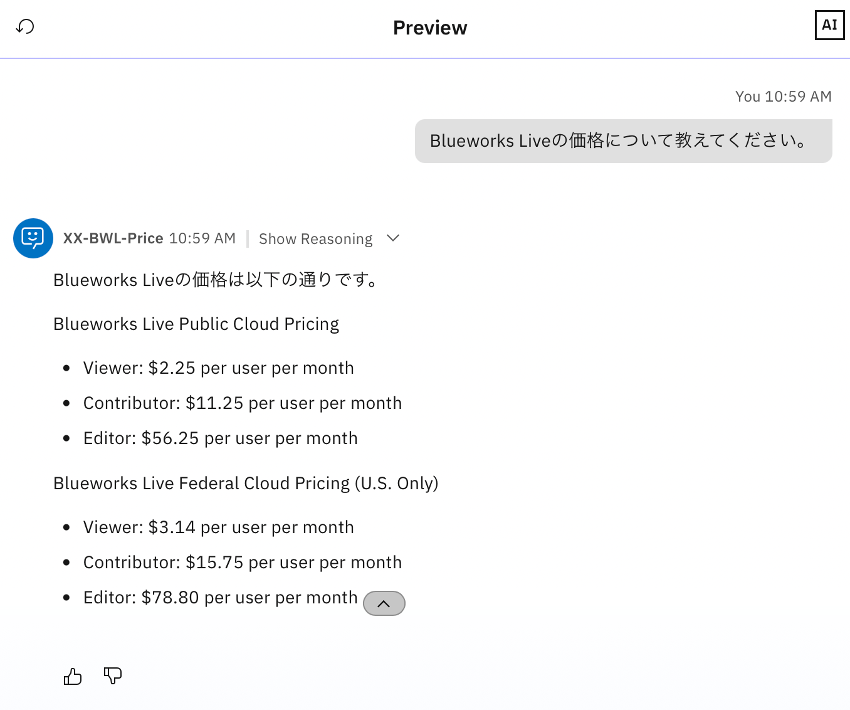This screenshot has height=710, width=850.
Task: Click the You 10:59 AM timestamp
Action: coord(783,97)
